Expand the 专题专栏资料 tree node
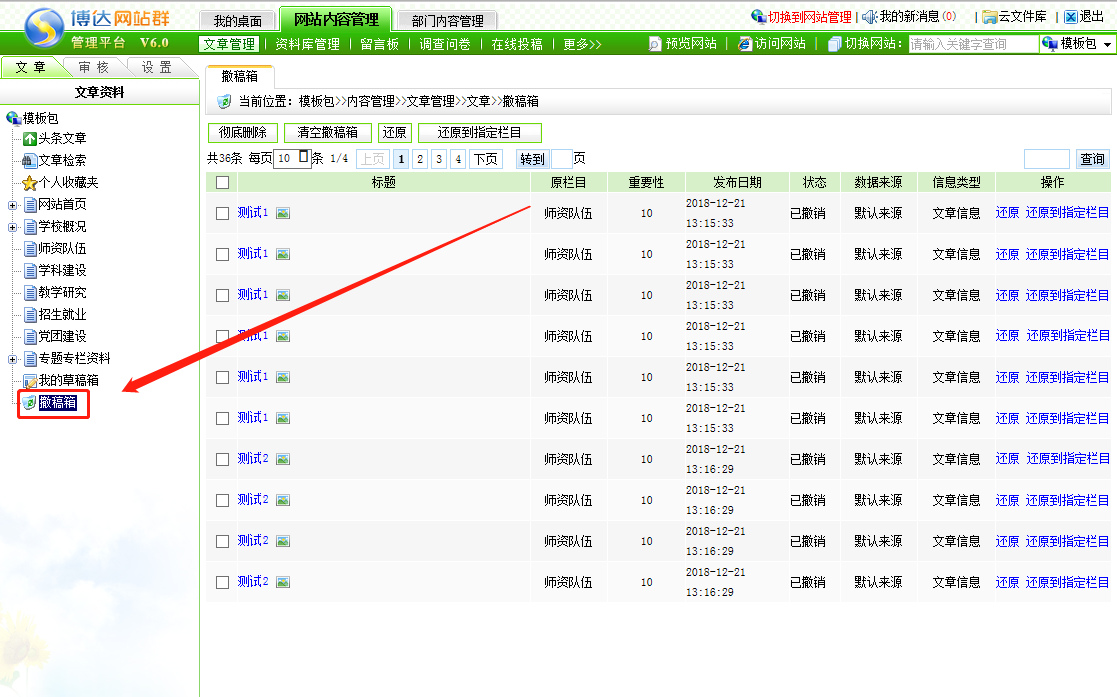The width and height of the screenshot is (1117, 697). pos(12,359)
